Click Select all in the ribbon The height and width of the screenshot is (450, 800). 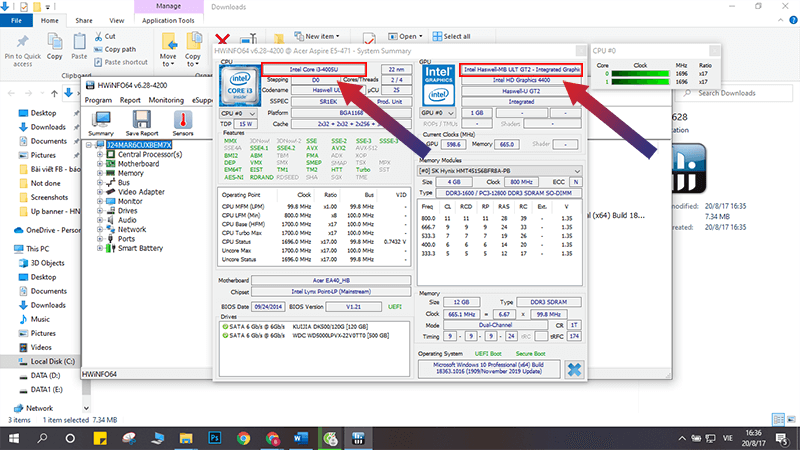tap(452, 36)
